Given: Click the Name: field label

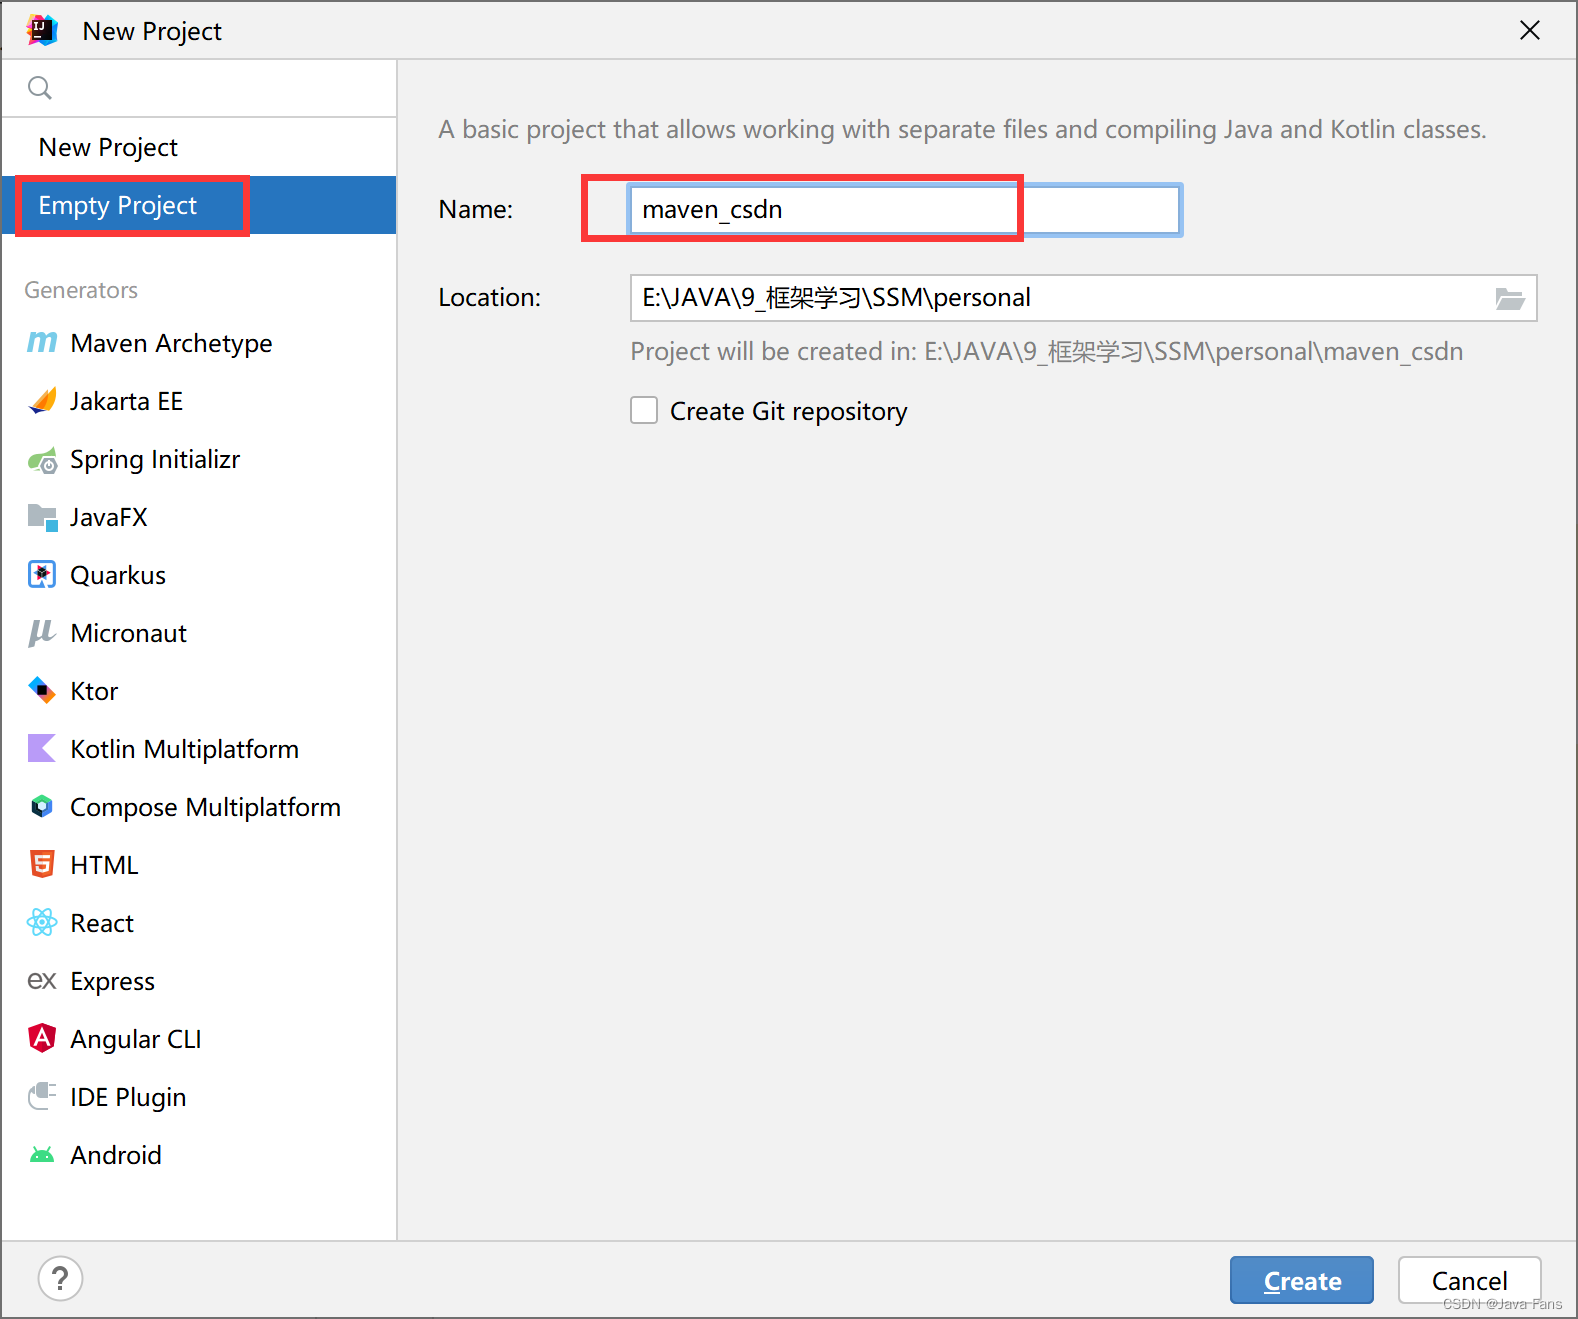Looking at the screenshot, I should (x=475, y=209).
